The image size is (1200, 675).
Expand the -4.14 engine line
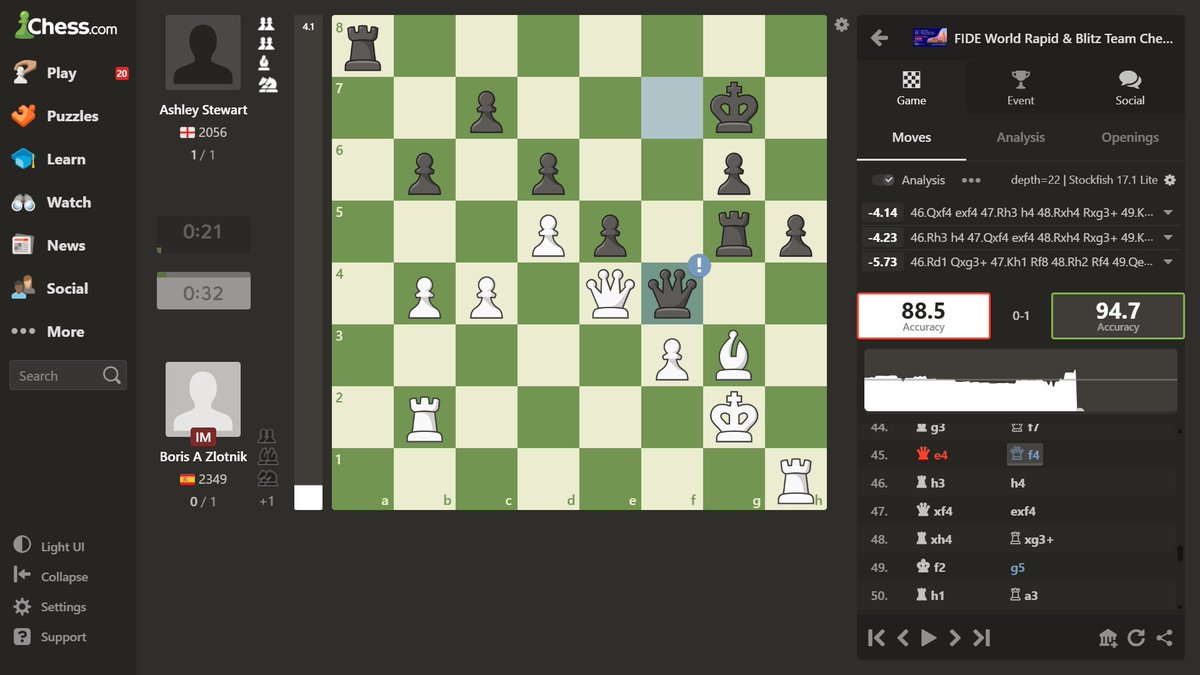1167,212
